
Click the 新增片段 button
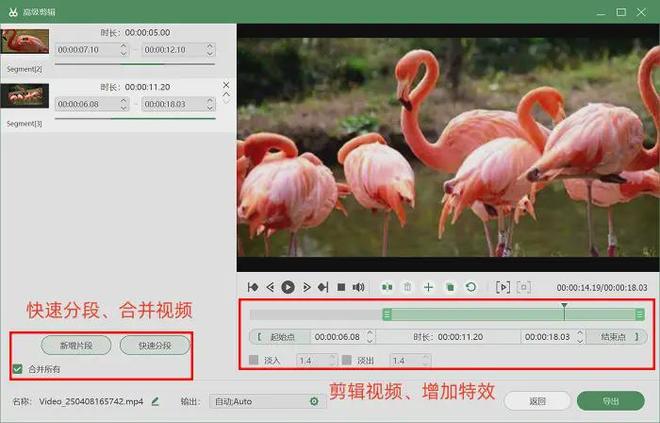click(76, 346)
